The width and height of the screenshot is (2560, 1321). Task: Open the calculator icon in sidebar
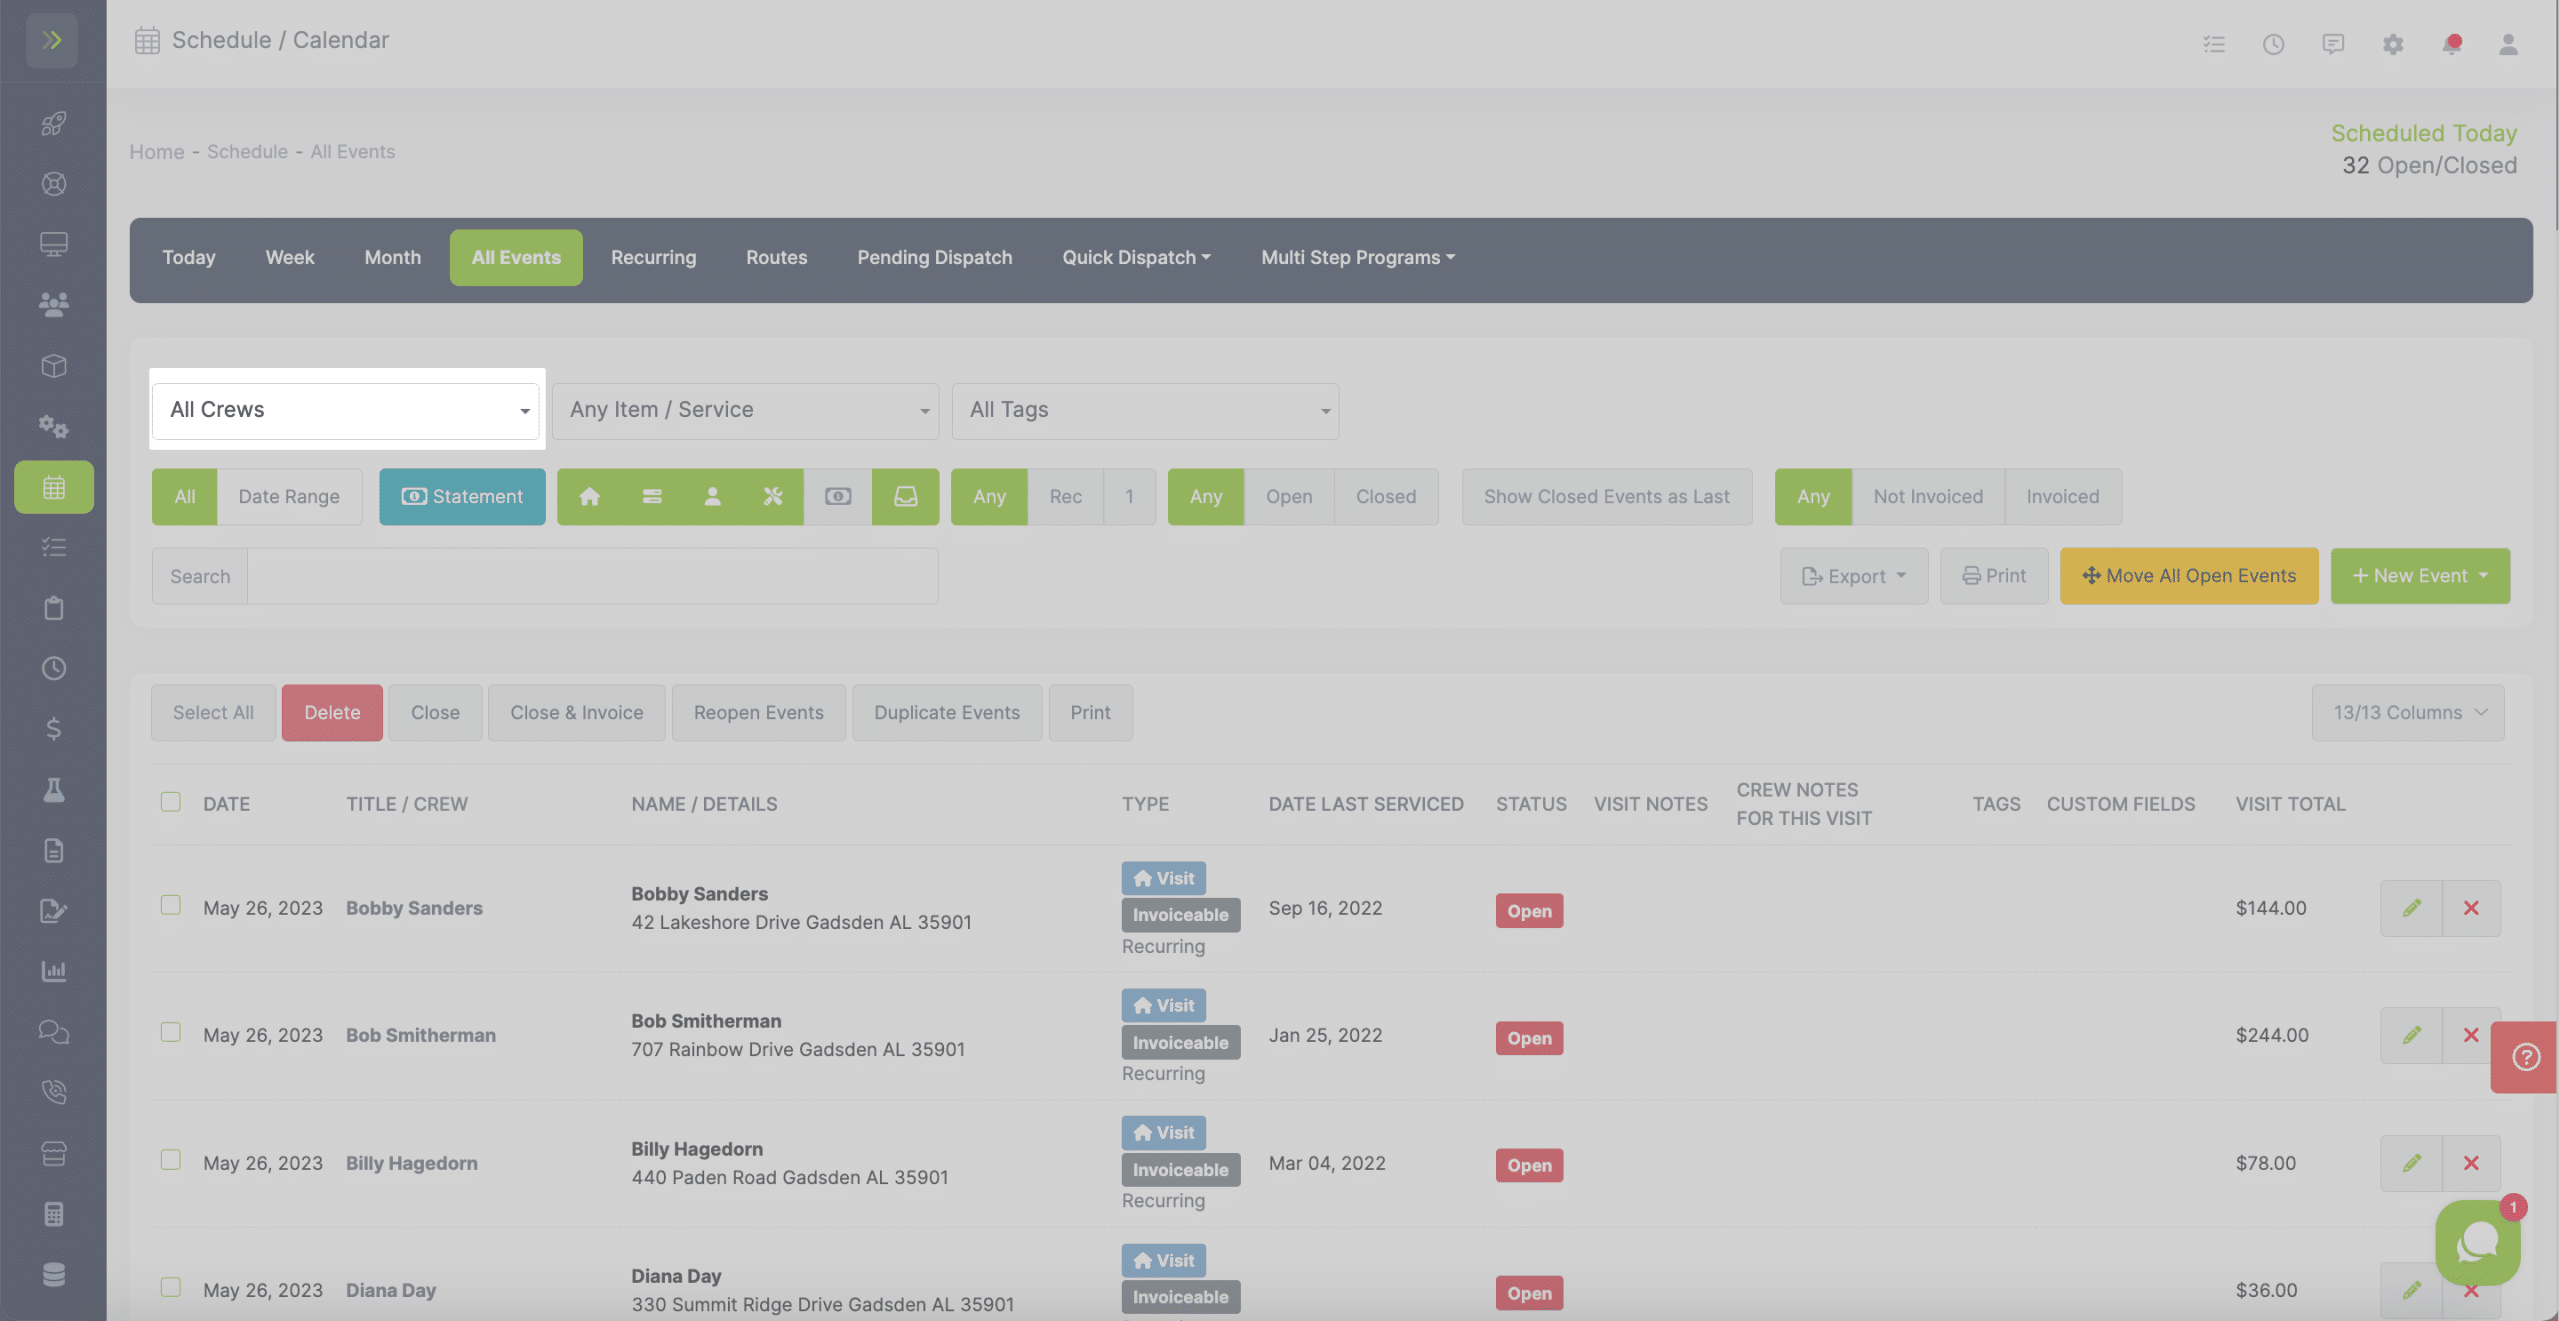point(53,1214)
